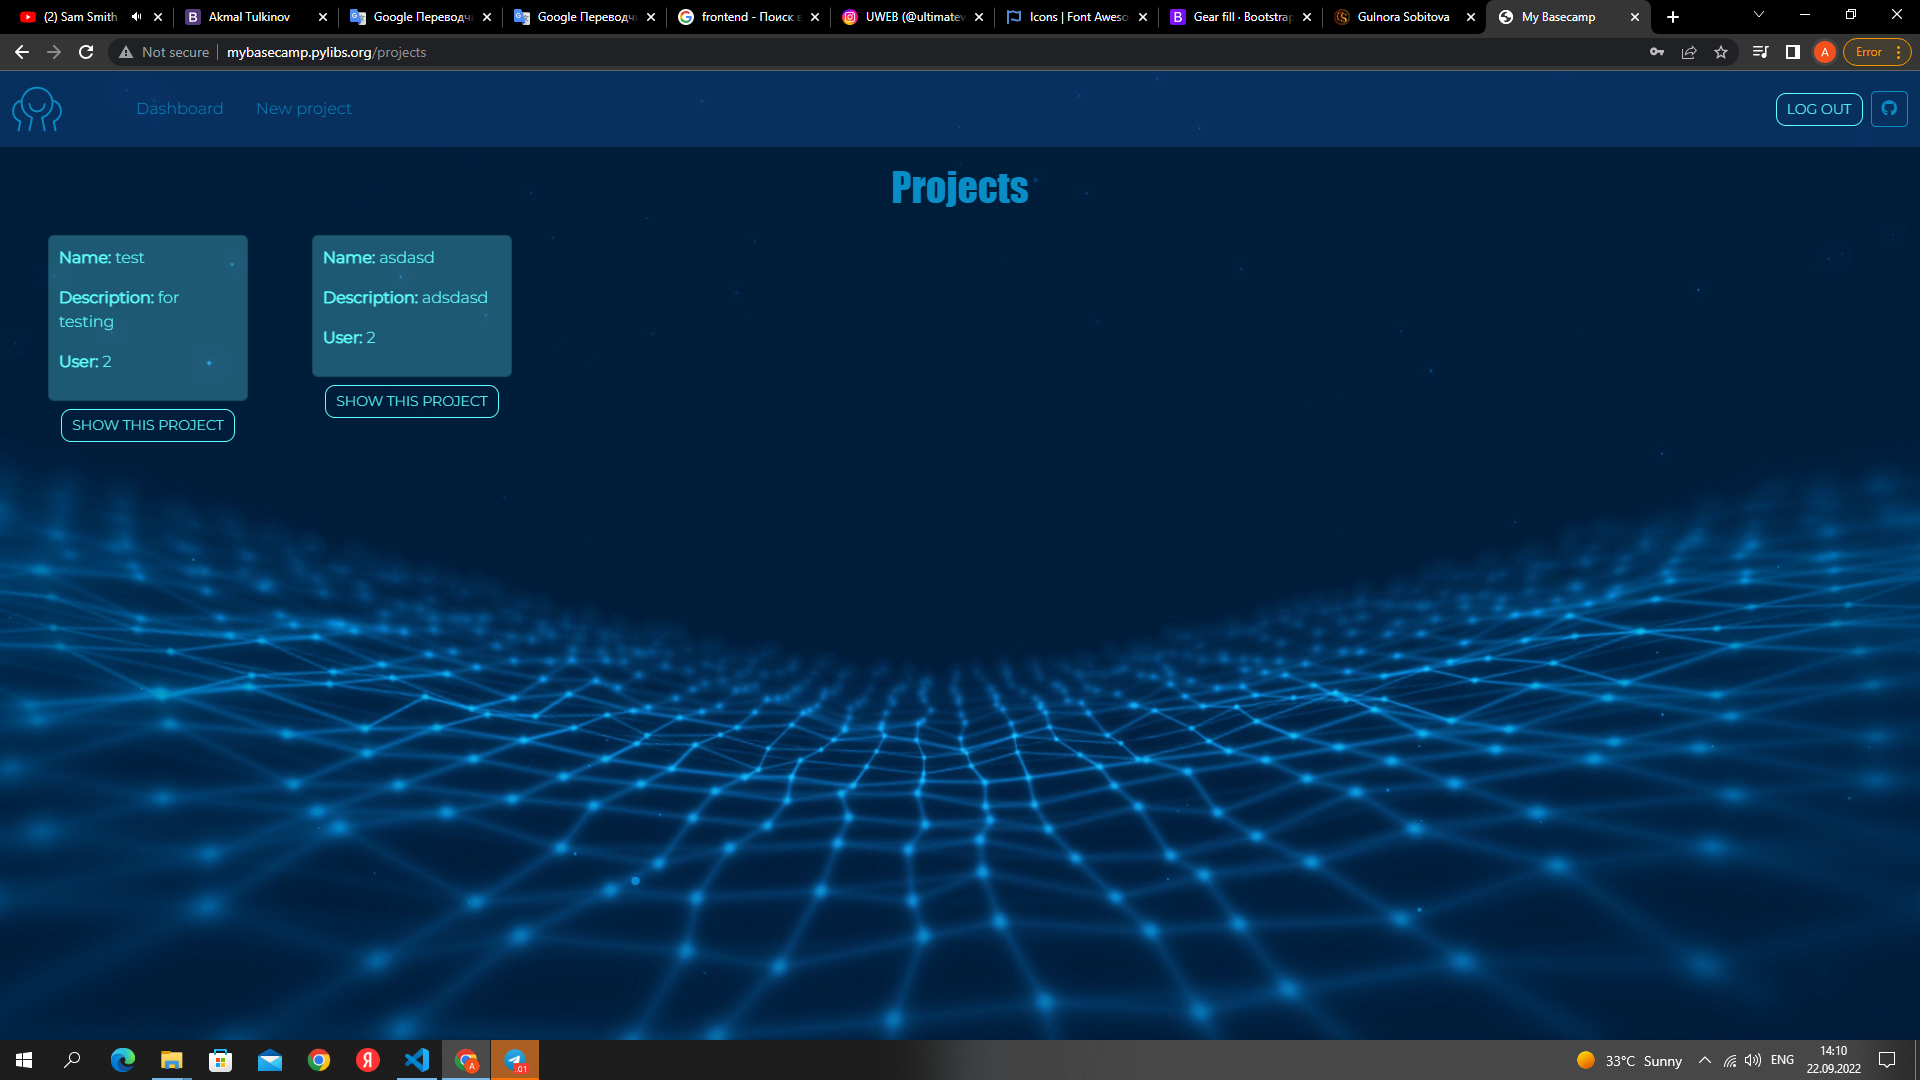Viewport: 1920px width, 1080px height.
Task: Select the 'asdasd' project card
Action: coord(412,306)
